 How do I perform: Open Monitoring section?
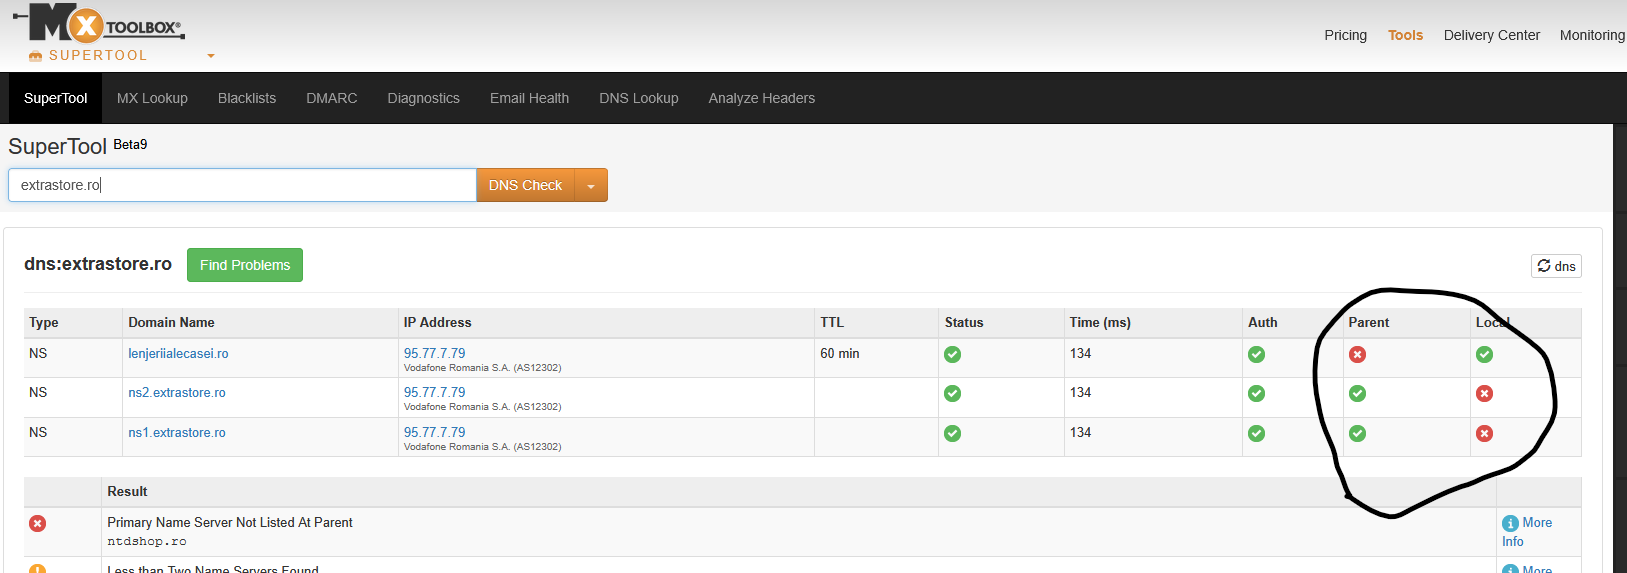coord(1592,35)
